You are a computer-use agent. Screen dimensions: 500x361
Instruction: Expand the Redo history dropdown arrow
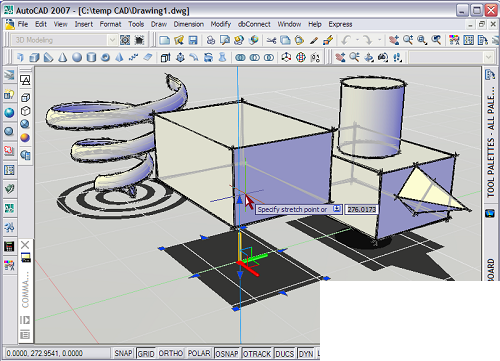click(379, 40)
